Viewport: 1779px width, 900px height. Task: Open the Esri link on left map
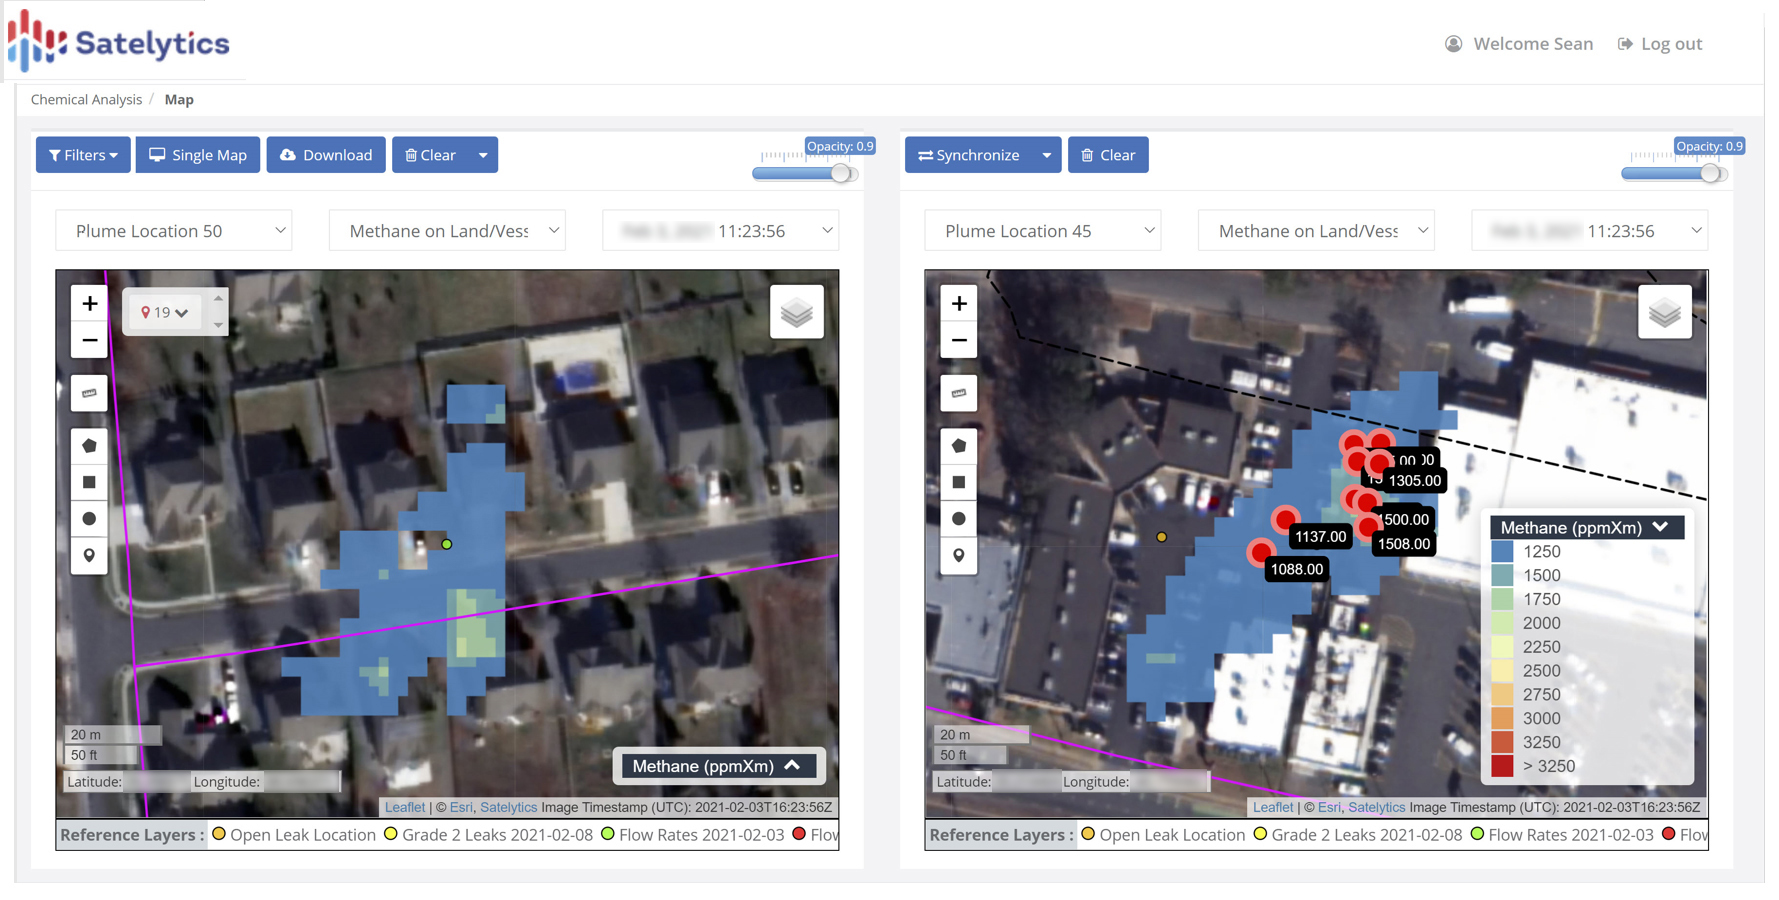tap(461, 807)
